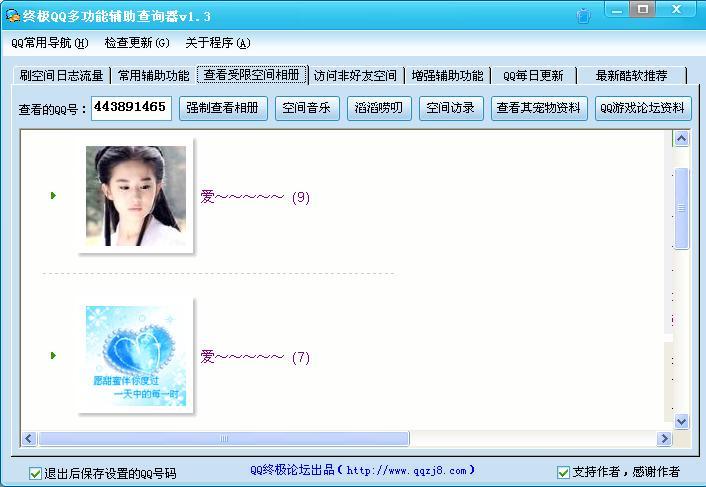This screenshot has width=706, height=487.
Task: Open the 最新酷软推荐 tab
Action: [x=632, y=75]
